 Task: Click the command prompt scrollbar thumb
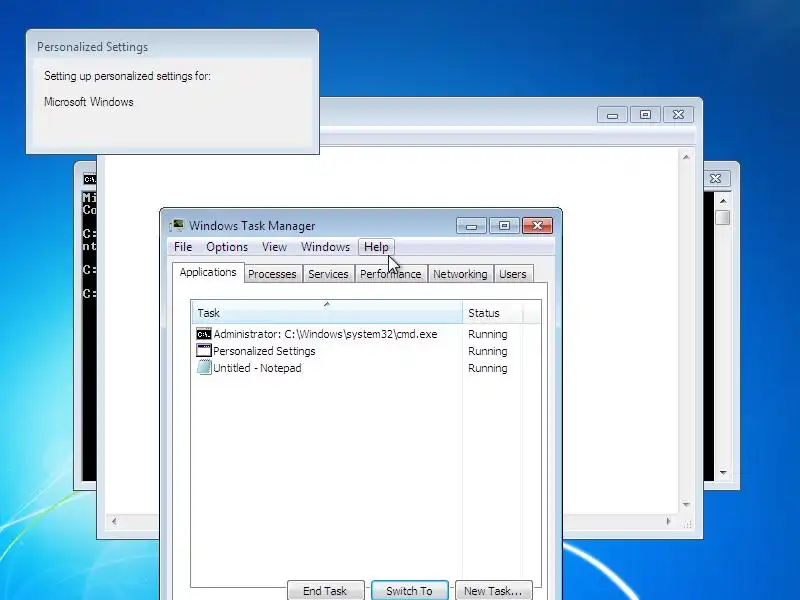tap(723, 217)
